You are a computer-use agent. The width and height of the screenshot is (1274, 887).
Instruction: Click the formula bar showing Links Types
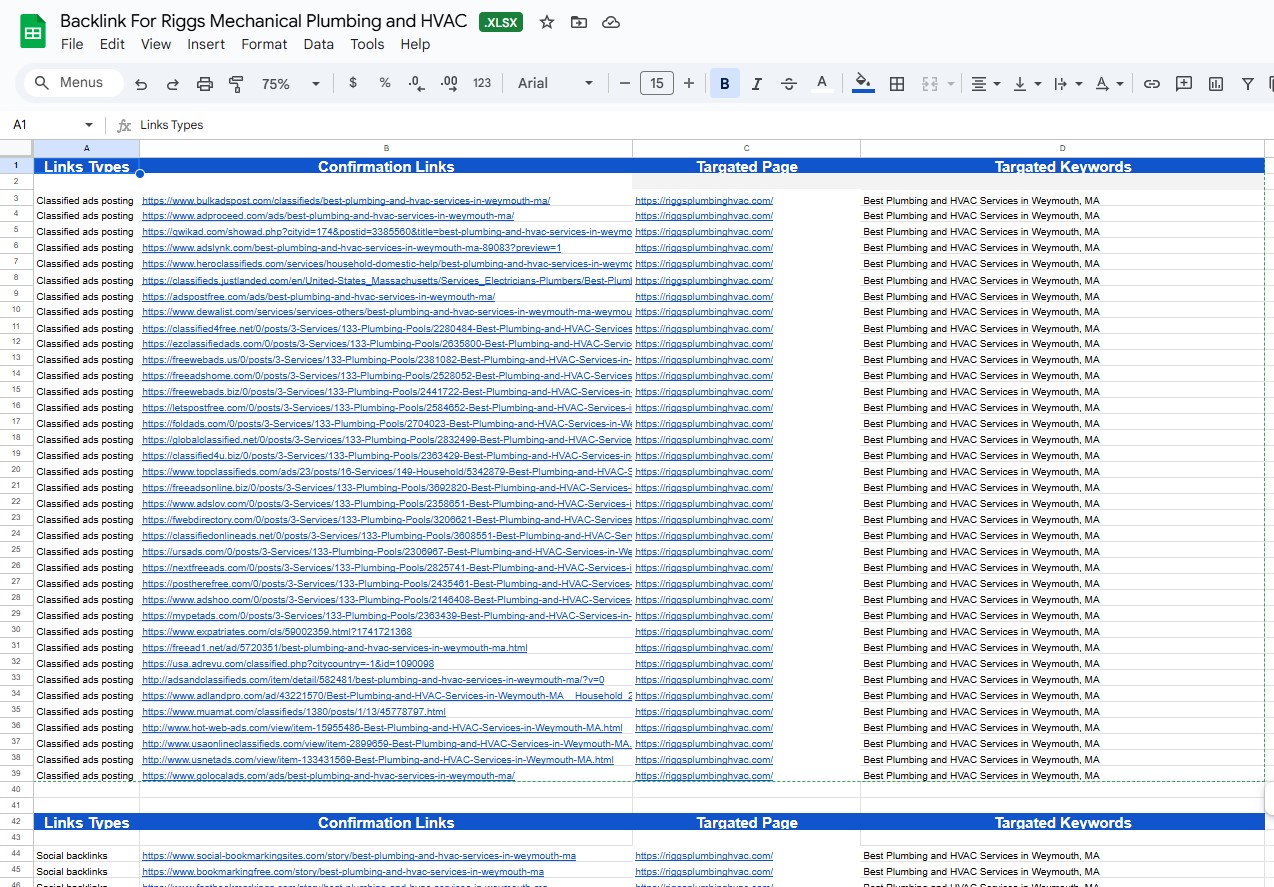(700, 125)
